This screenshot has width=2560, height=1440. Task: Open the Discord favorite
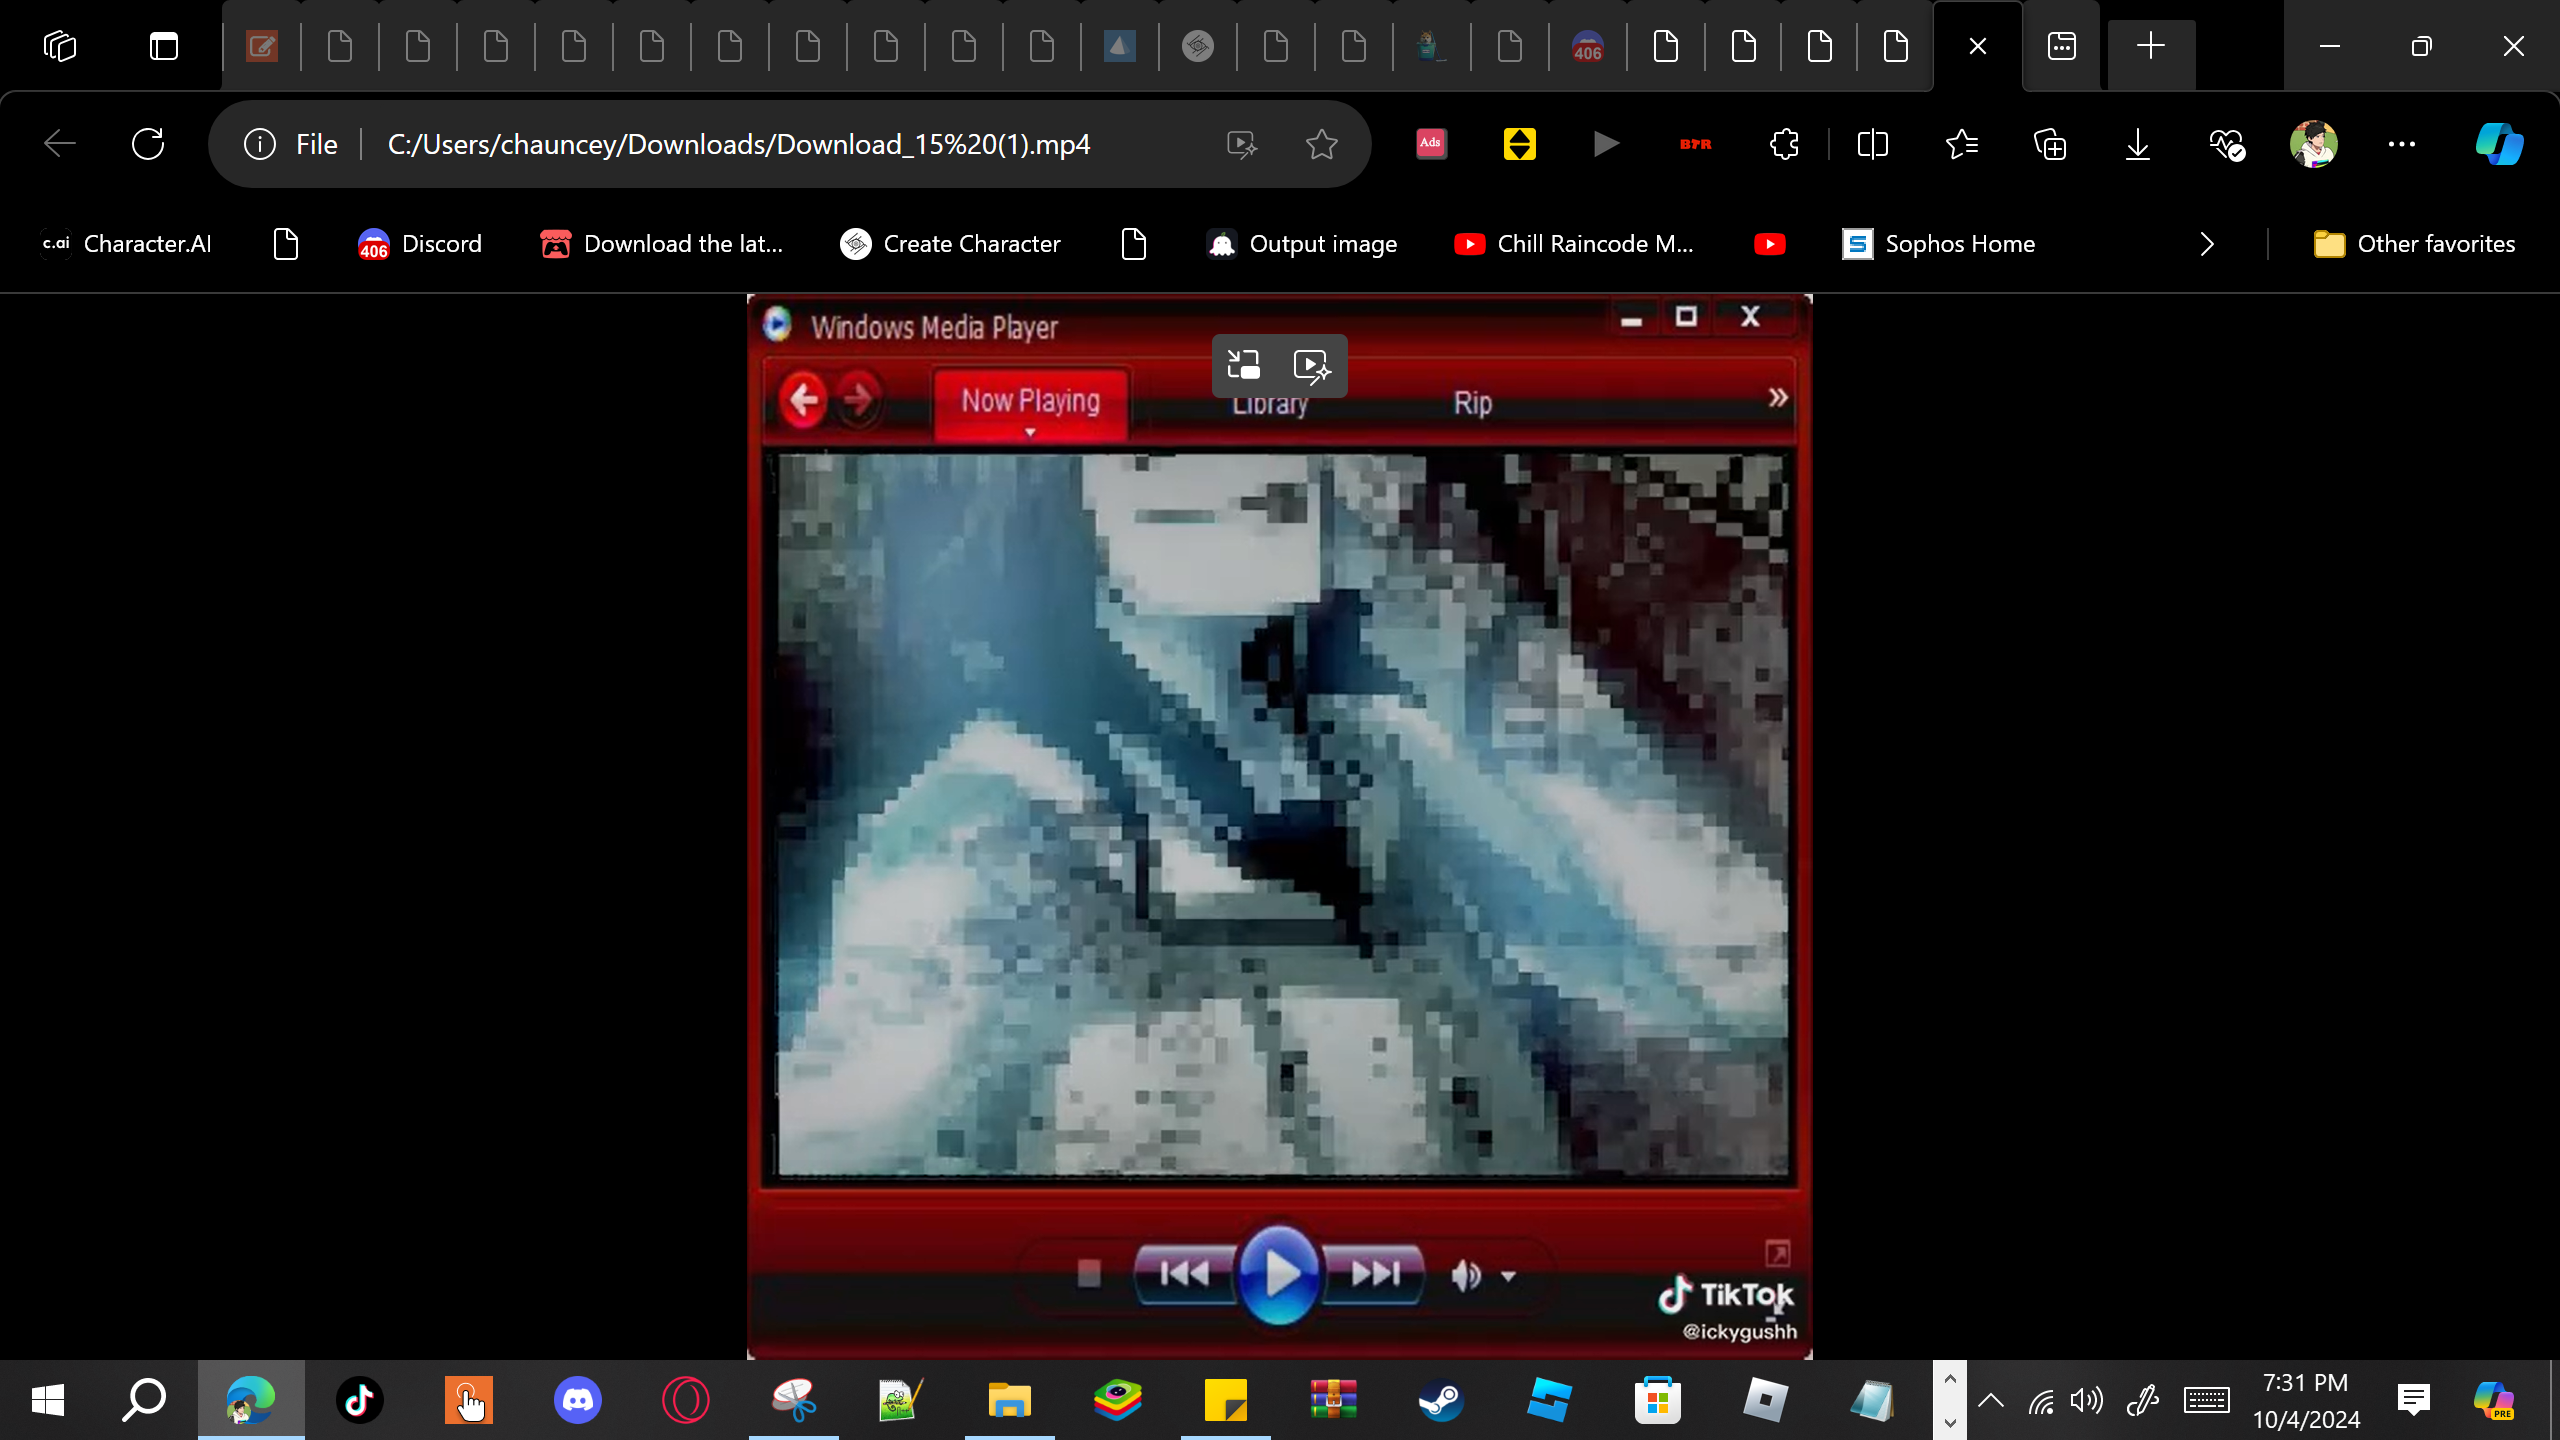tap(420, 244)
